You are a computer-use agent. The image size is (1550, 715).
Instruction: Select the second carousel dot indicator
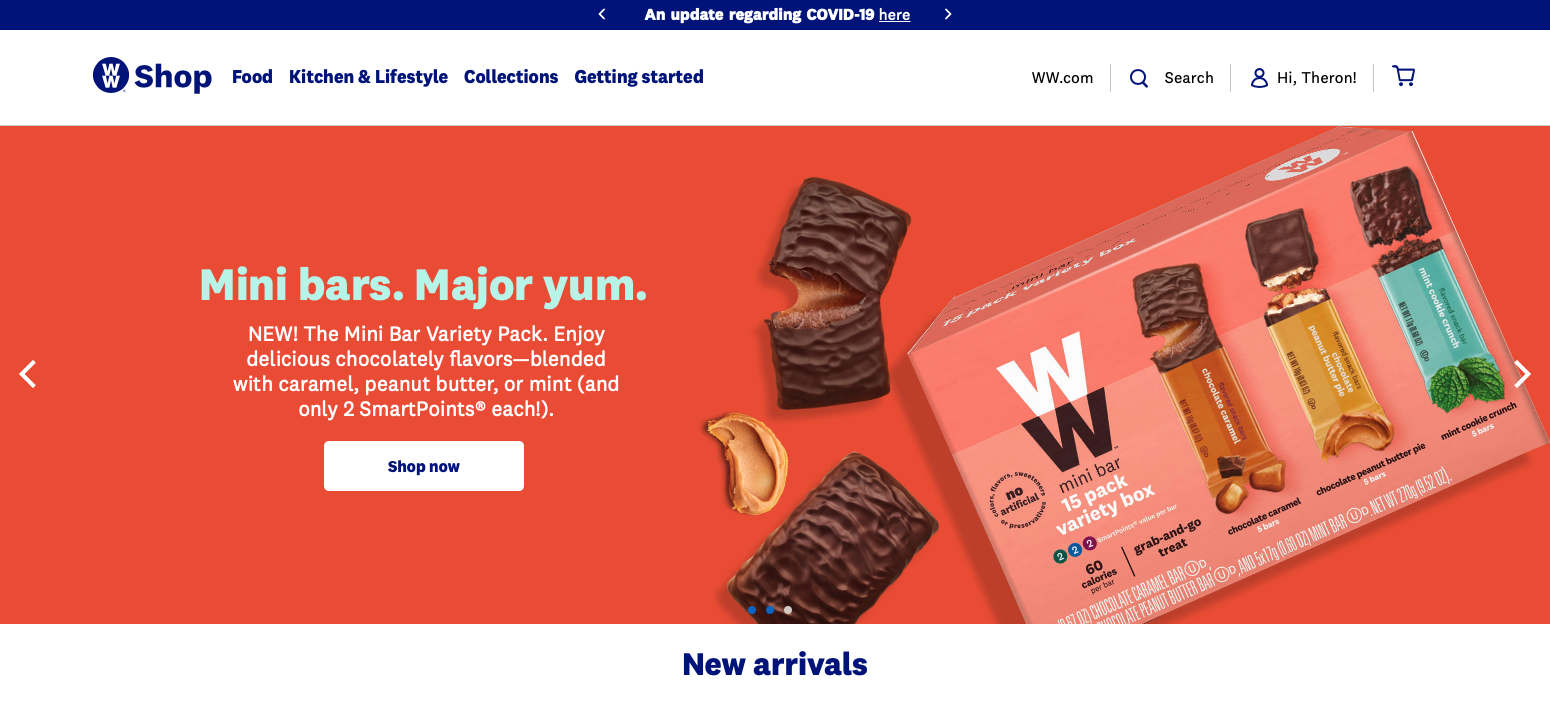coord(770,609)
